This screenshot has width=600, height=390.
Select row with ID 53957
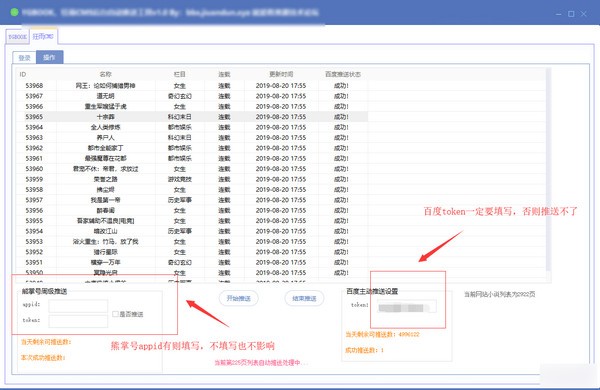point(192,200)
